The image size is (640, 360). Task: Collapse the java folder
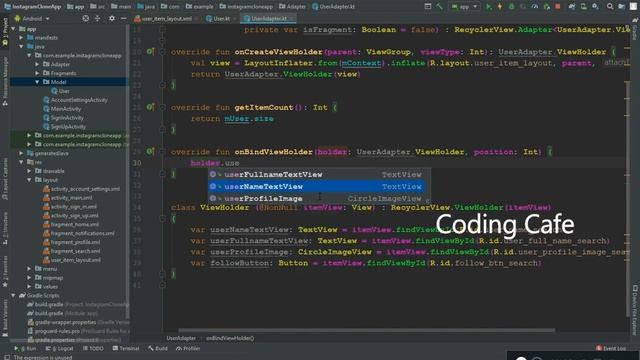pyautogui.click(x=21, y=47)
